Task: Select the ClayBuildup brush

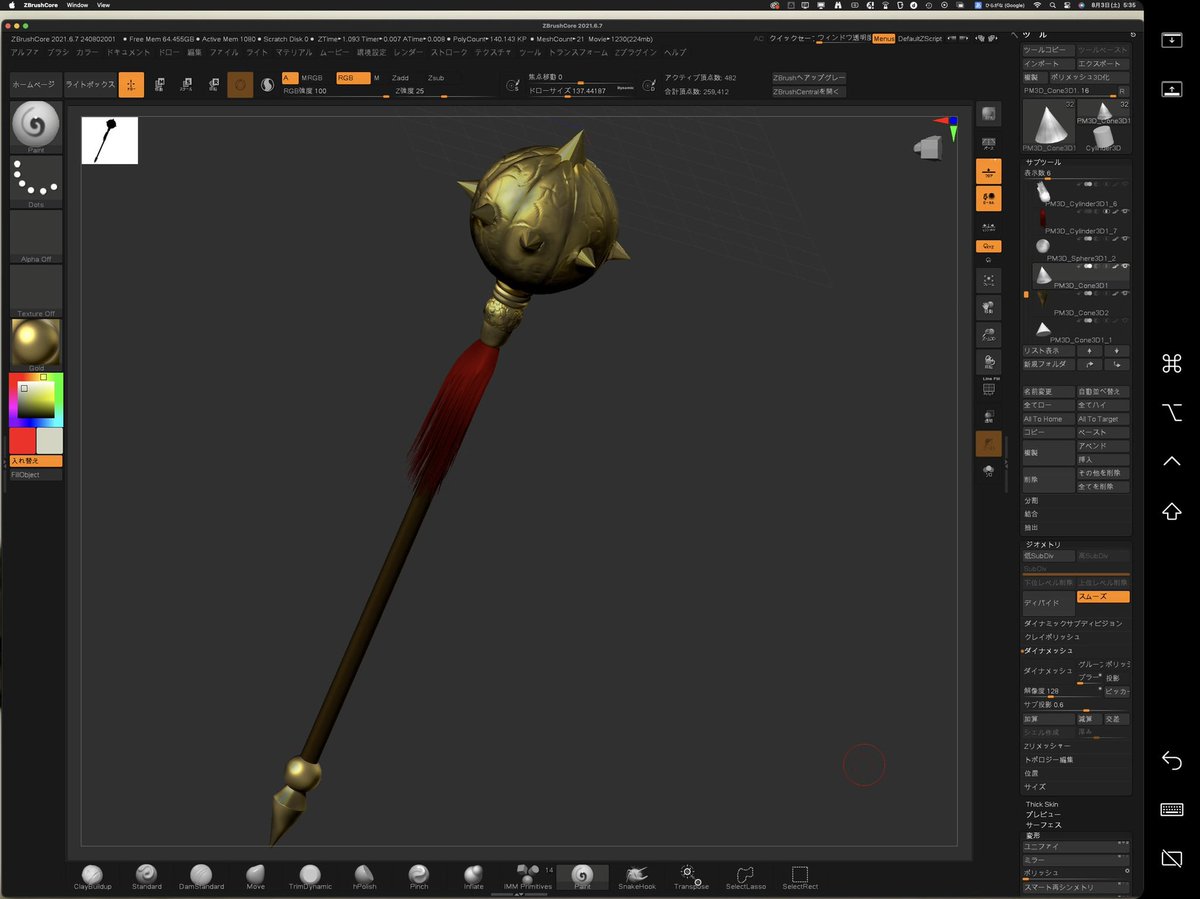Action: pyautogui.click(x=92, y=877)
